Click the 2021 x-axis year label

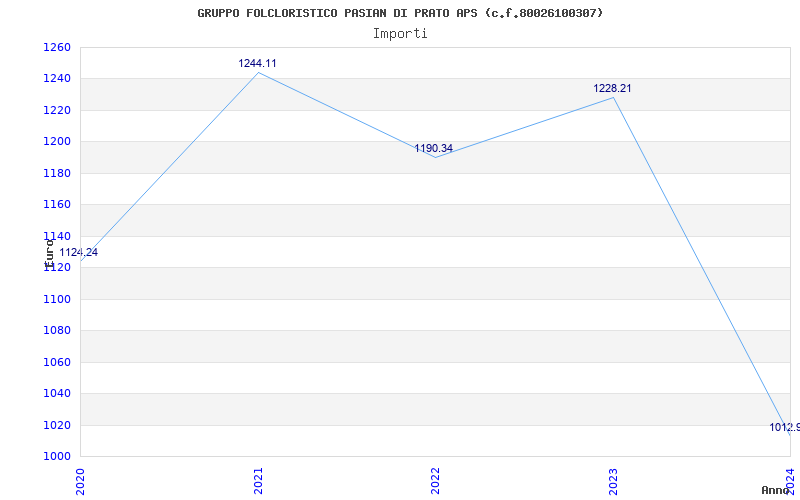[x=258, y=481]
